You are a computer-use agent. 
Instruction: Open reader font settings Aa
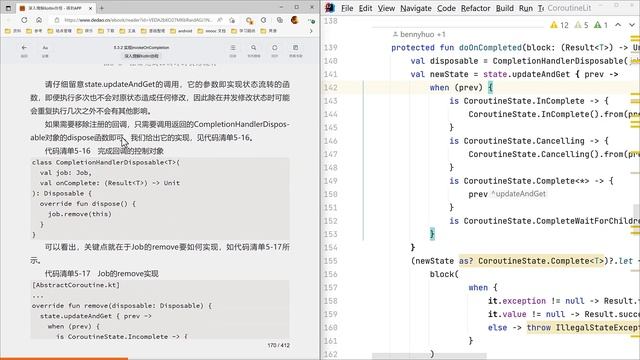tap(45, 48)
